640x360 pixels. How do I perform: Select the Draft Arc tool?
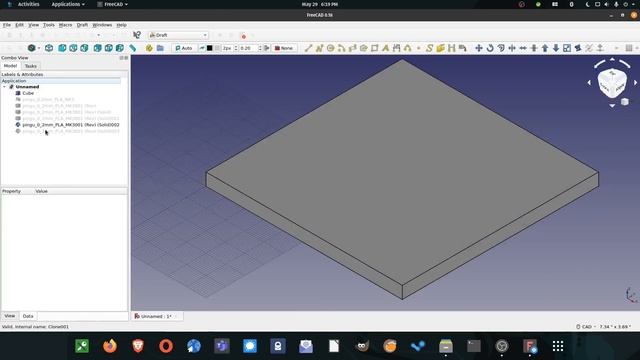point(341,48)
